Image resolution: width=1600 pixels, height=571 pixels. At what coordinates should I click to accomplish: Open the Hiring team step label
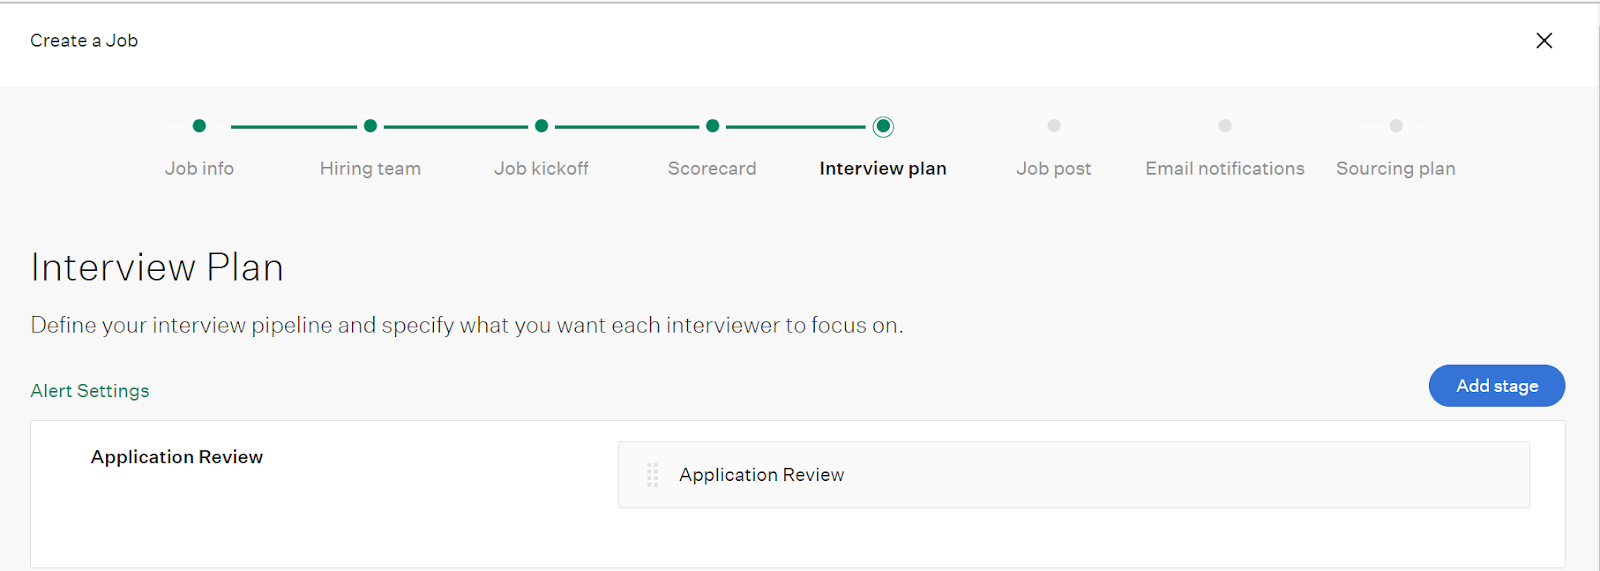[370, 169]
